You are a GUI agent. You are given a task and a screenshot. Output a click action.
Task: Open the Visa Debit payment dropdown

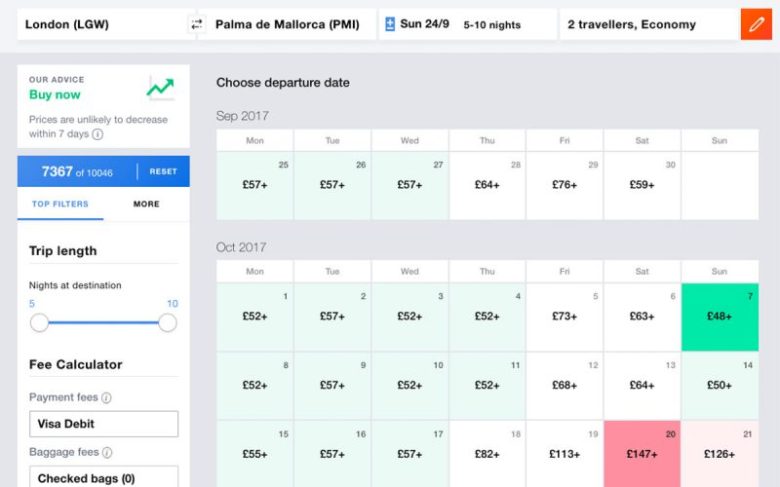103,424
